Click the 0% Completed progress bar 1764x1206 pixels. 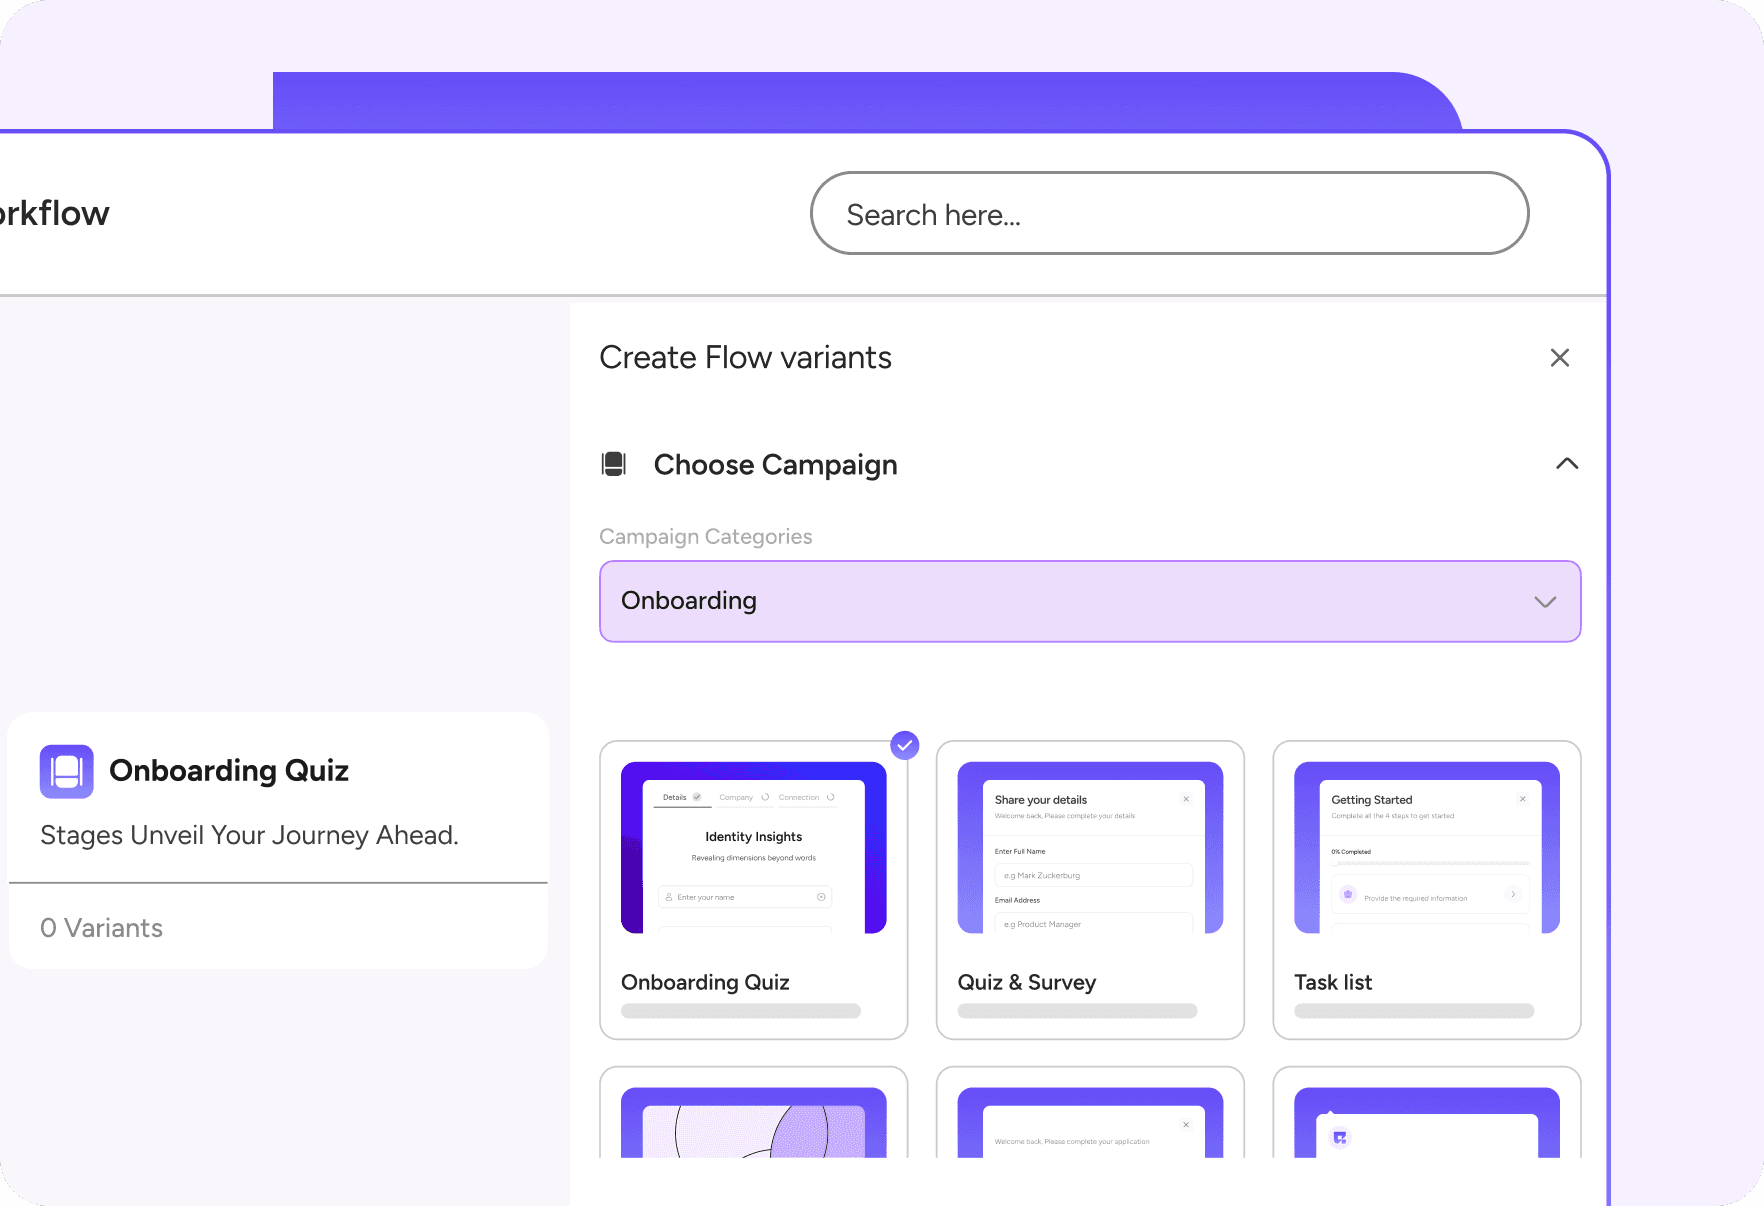(1429, 862)
